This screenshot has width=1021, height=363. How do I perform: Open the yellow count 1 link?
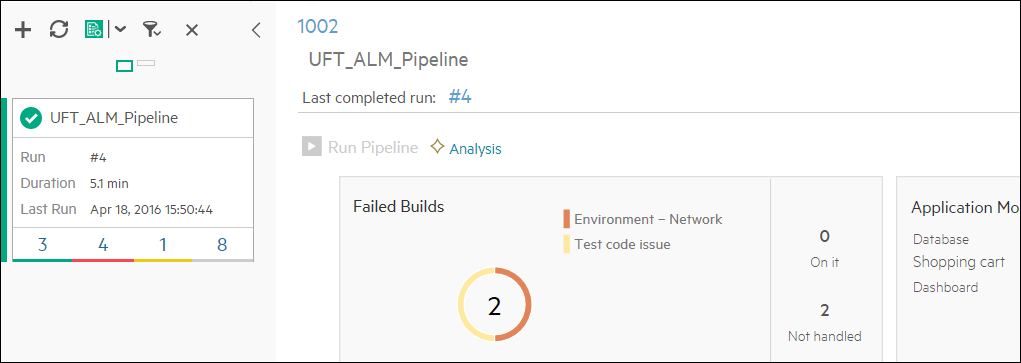pyautogui.click(x=163, y=245)
